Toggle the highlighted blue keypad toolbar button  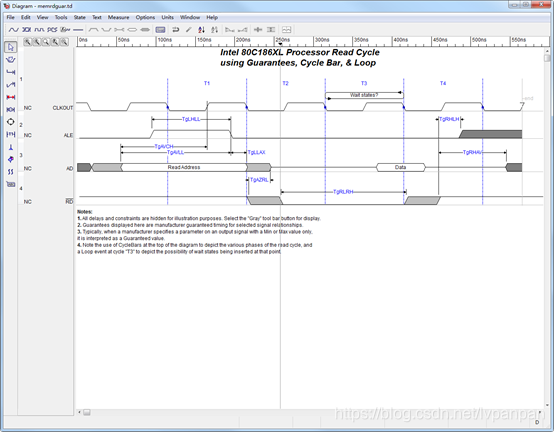coord(160,30)
